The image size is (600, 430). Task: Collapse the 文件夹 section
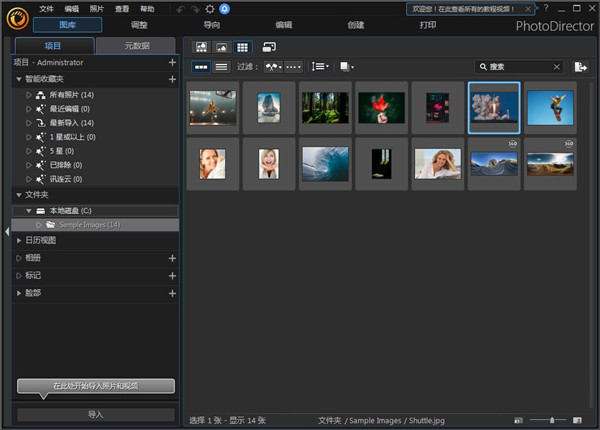pyautogui.click(x=19, y=195)
